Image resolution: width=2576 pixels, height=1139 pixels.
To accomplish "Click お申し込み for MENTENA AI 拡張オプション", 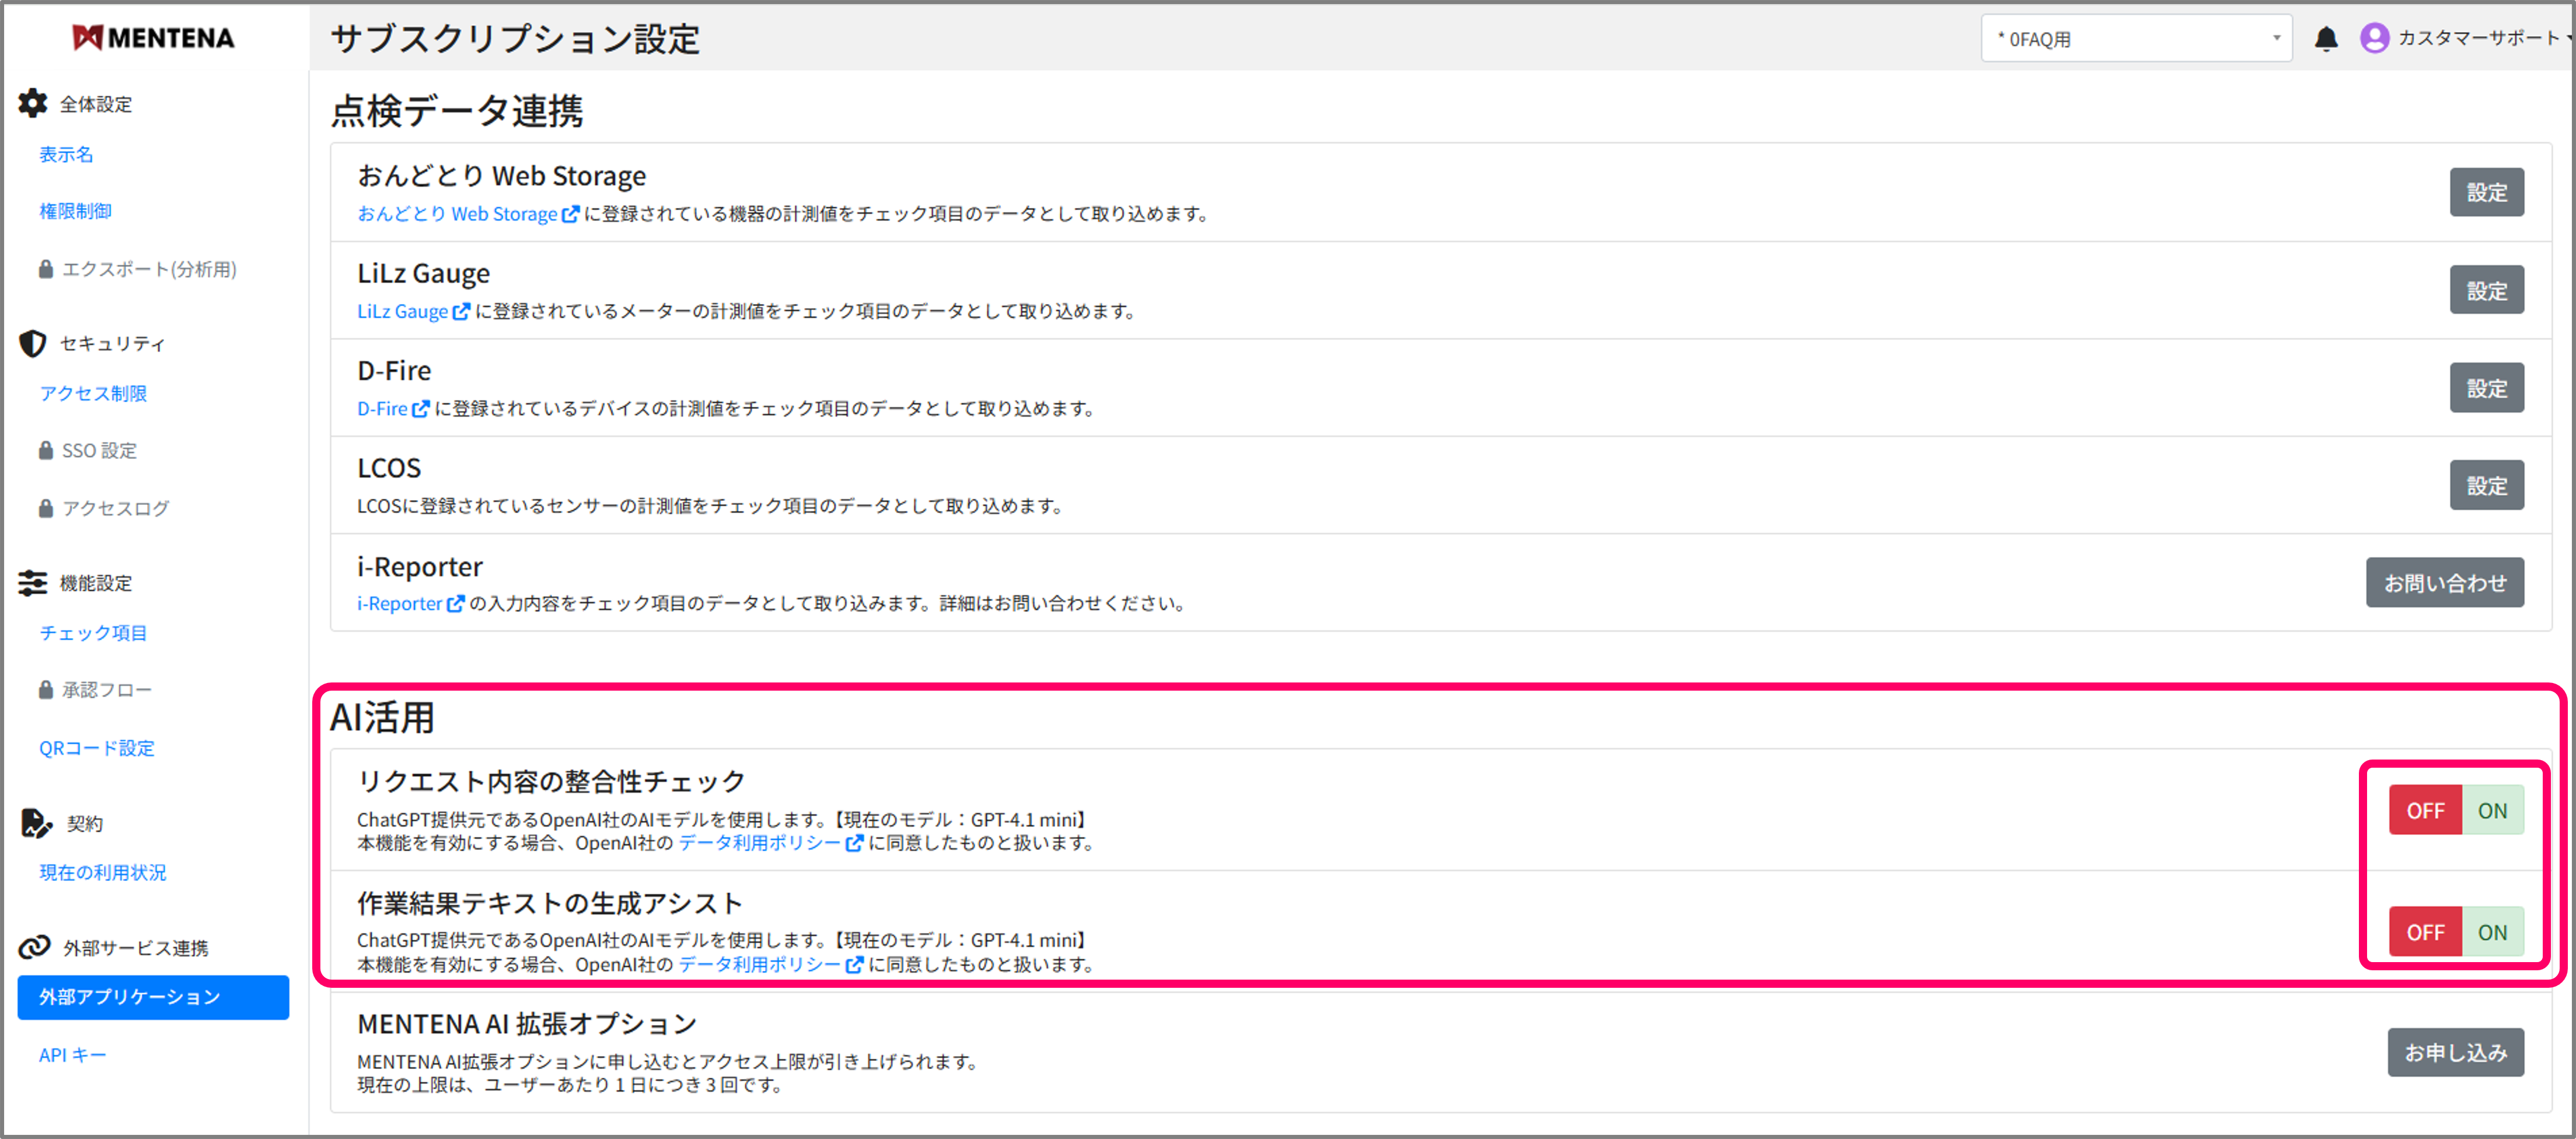I will click(2455, 1052).
